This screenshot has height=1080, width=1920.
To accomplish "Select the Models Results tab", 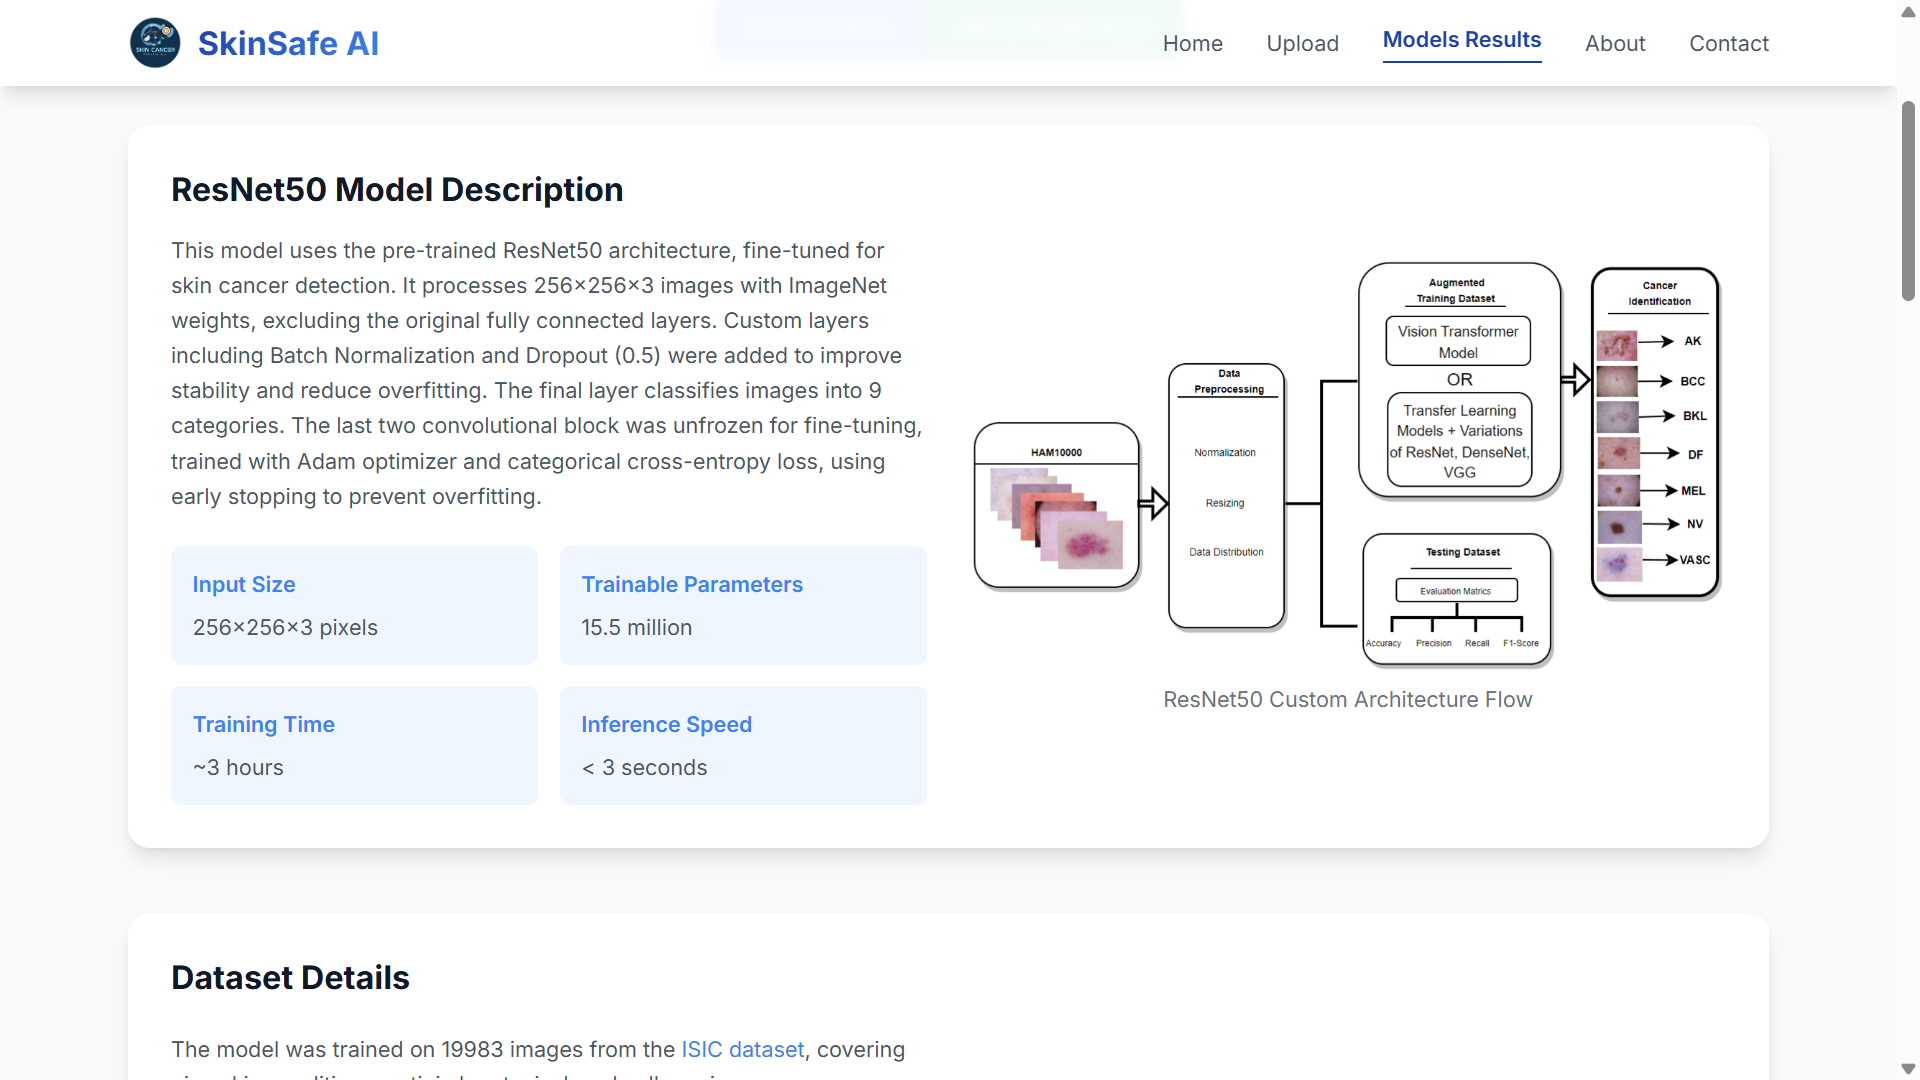I will pyautogui.click(x=1461, y=40).
